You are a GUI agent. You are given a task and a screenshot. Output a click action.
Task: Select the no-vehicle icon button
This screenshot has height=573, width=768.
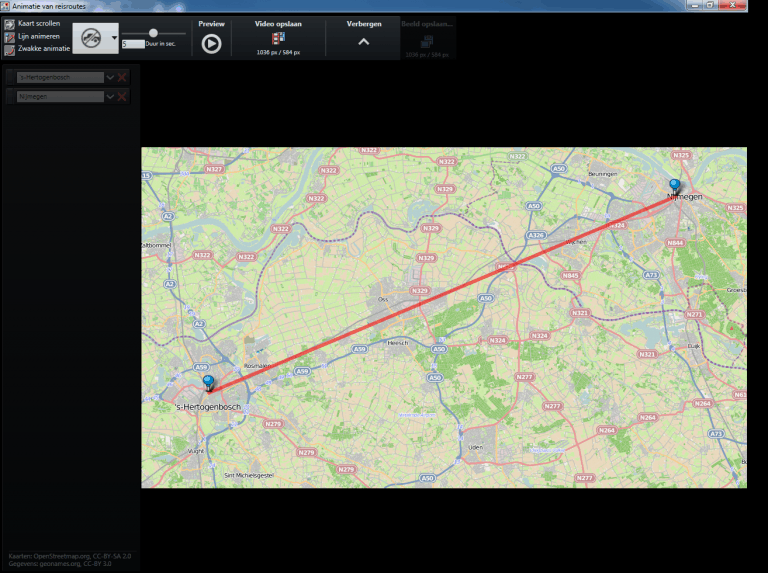click(x=91, y=38)
